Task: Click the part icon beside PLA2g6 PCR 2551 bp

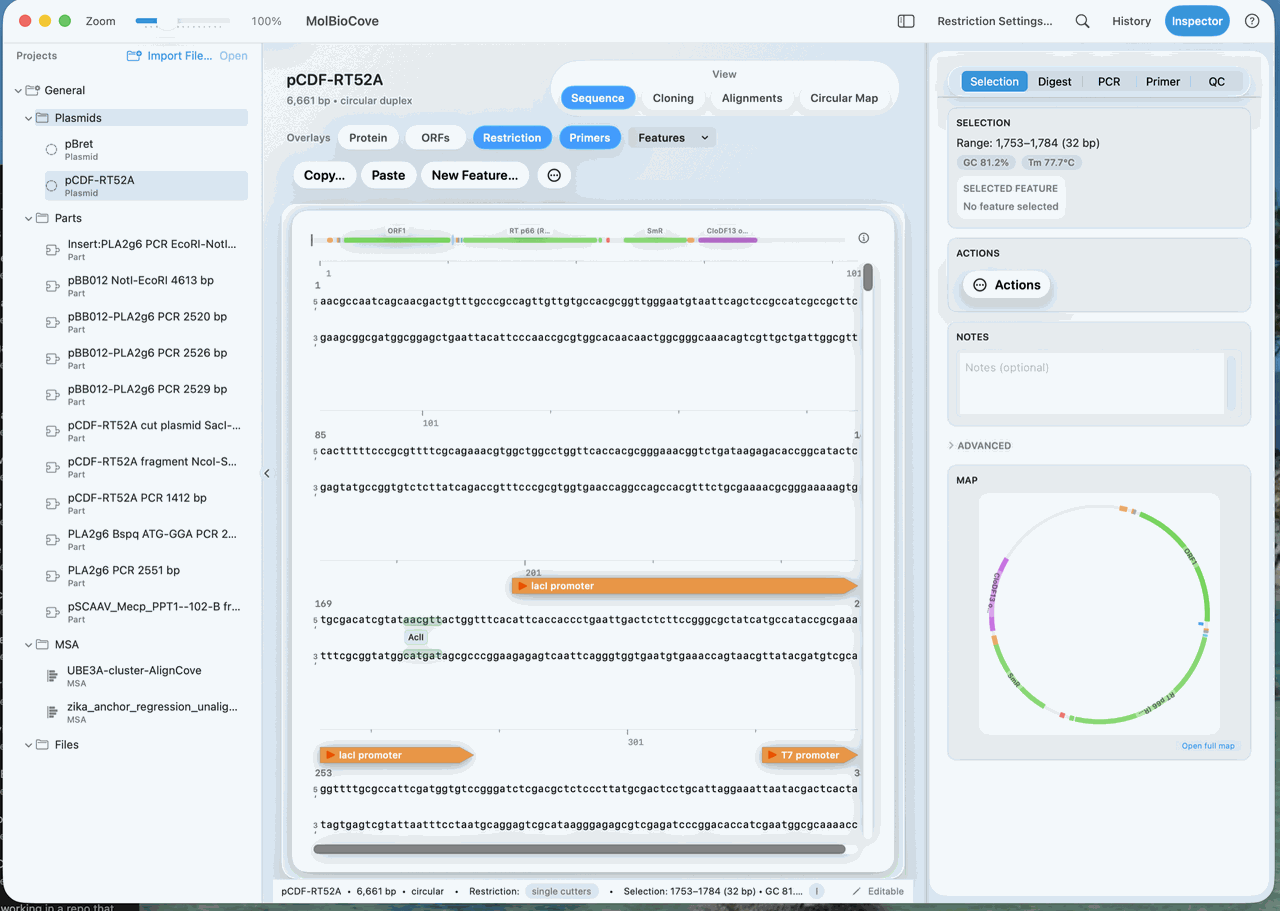Action: (x=53, y=576)
